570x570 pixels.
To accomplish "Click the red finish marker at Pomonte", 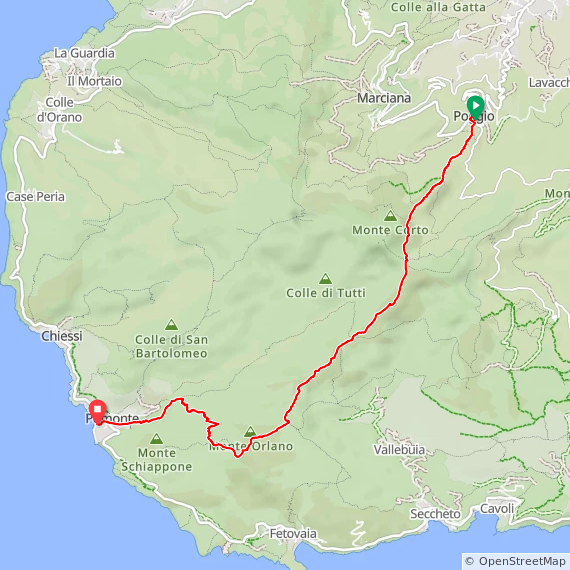I will (97, 411).
